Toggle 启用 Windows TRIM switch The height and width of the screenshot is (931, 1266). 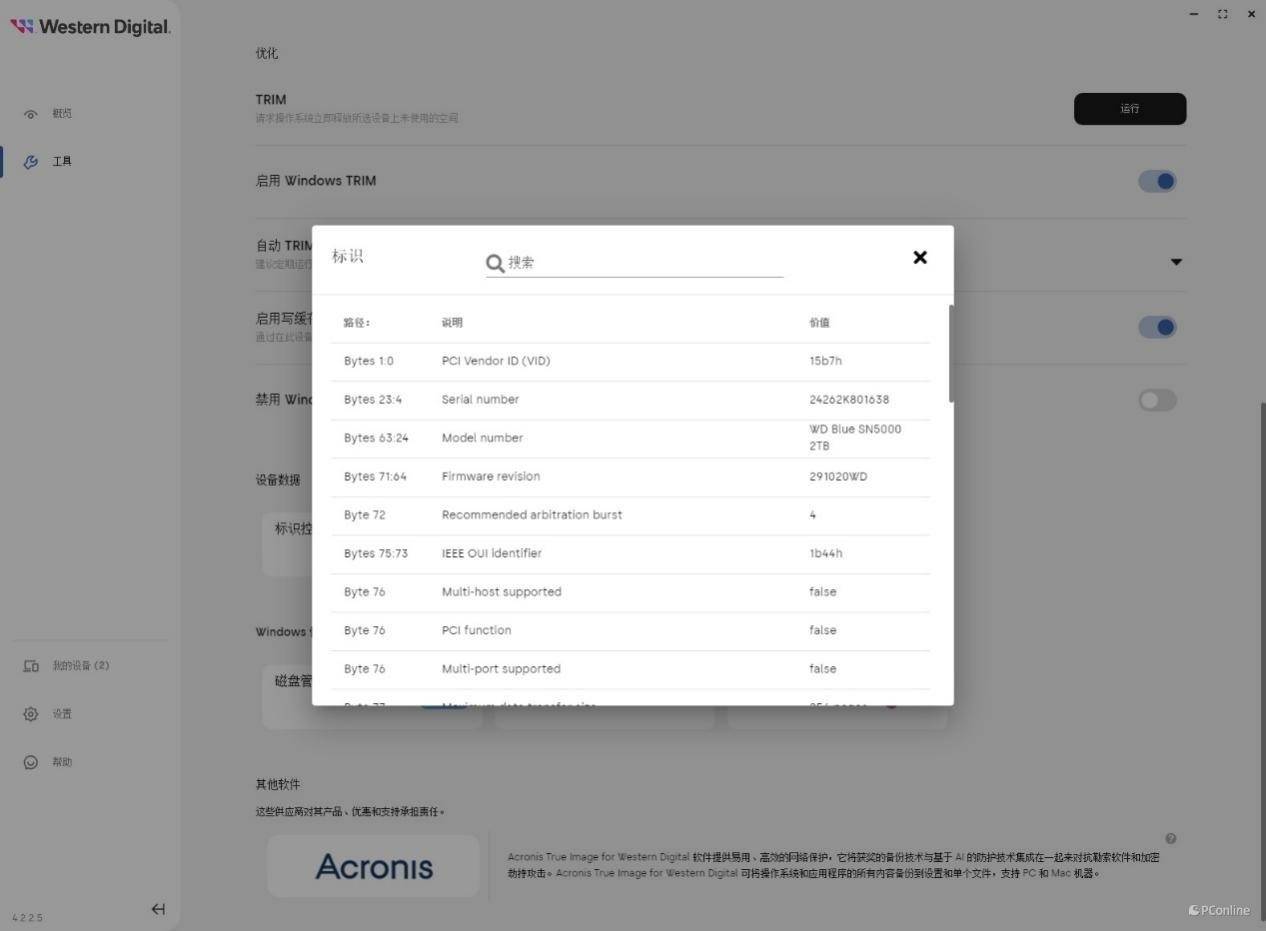click(x=1157, y=181)
